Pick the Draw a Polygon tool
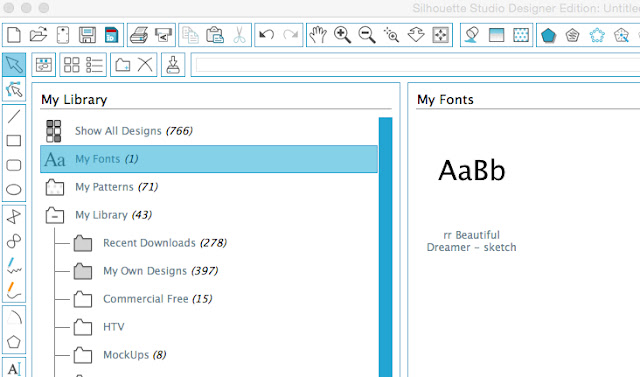 coord(14,217)
